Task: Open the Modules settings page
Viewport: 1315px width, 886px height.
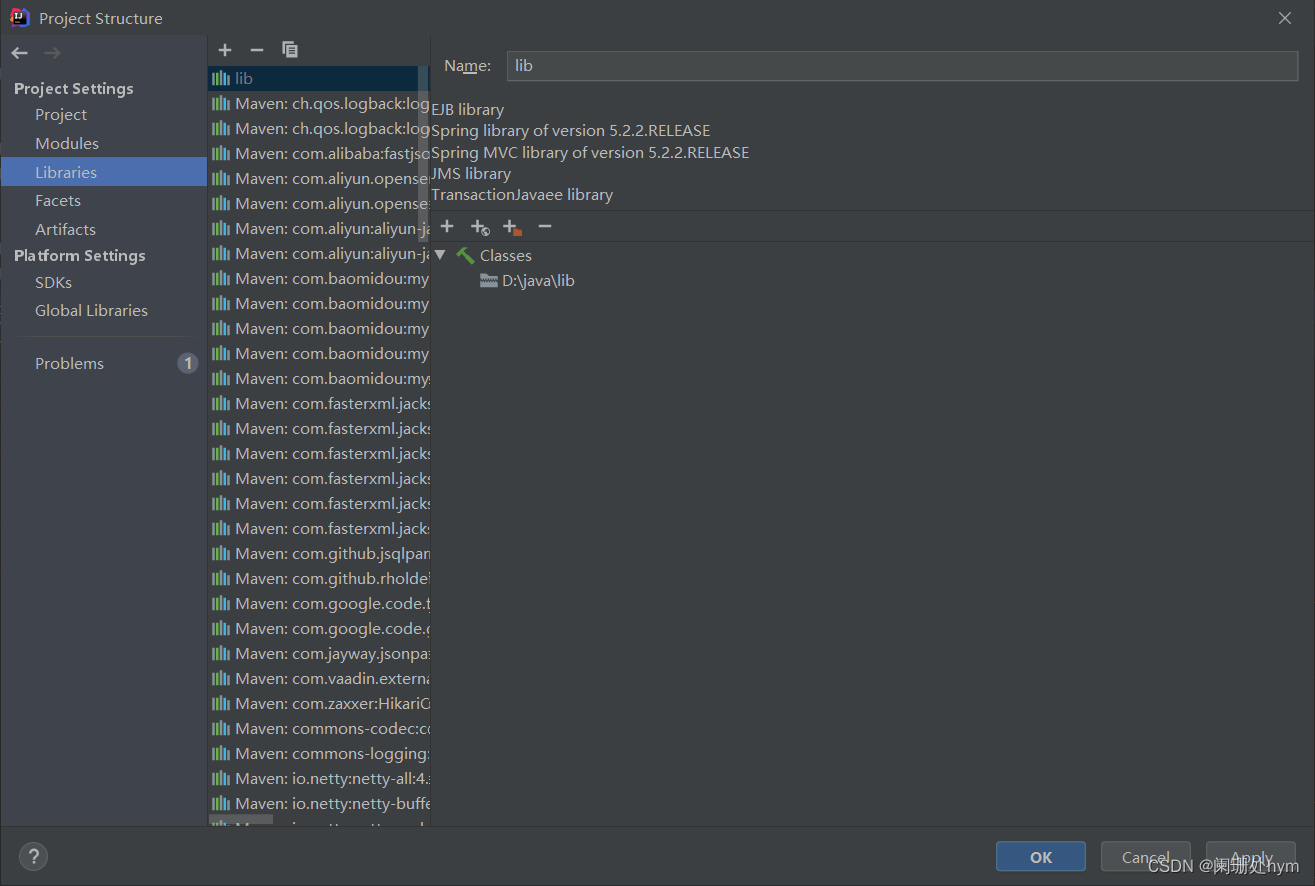Action: (67, 144)
